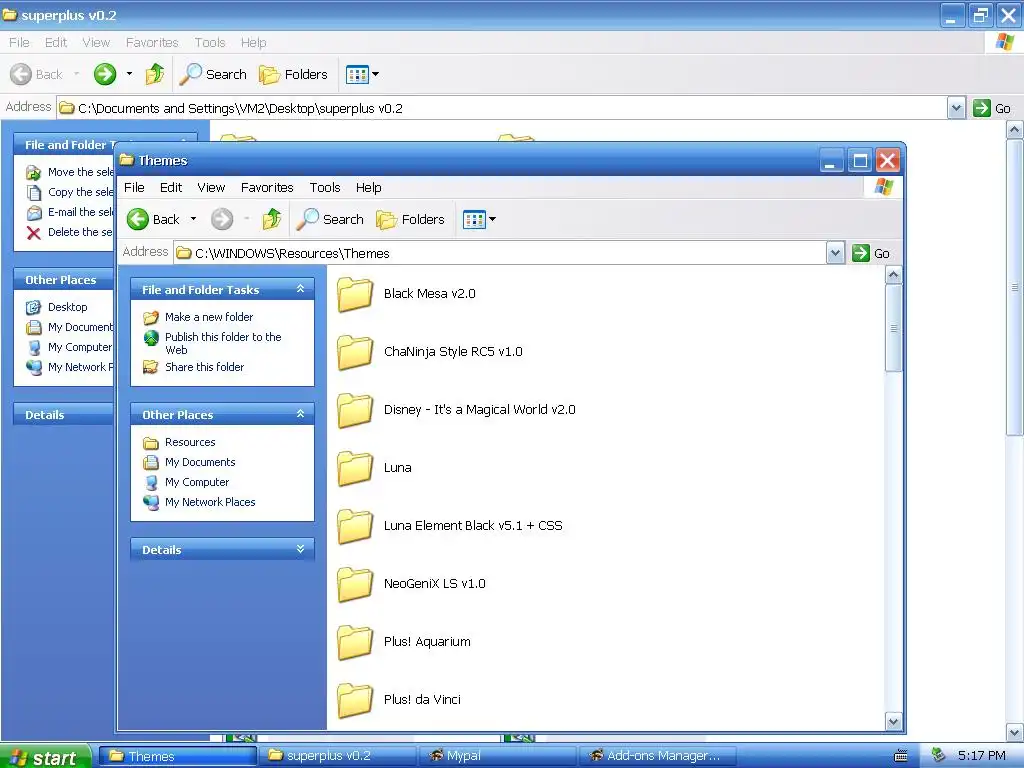1024x768 pixels.
Task: Open Edit menu in Themes window
Action: pos(171,188)
